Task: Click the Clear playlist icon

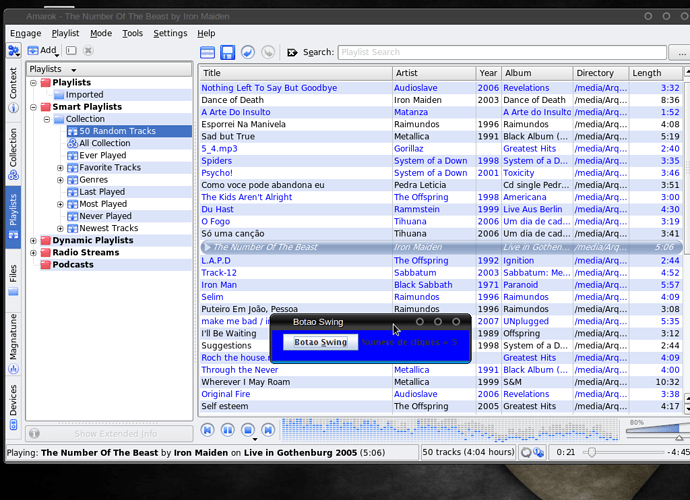Action: click(x=207, y=52)
